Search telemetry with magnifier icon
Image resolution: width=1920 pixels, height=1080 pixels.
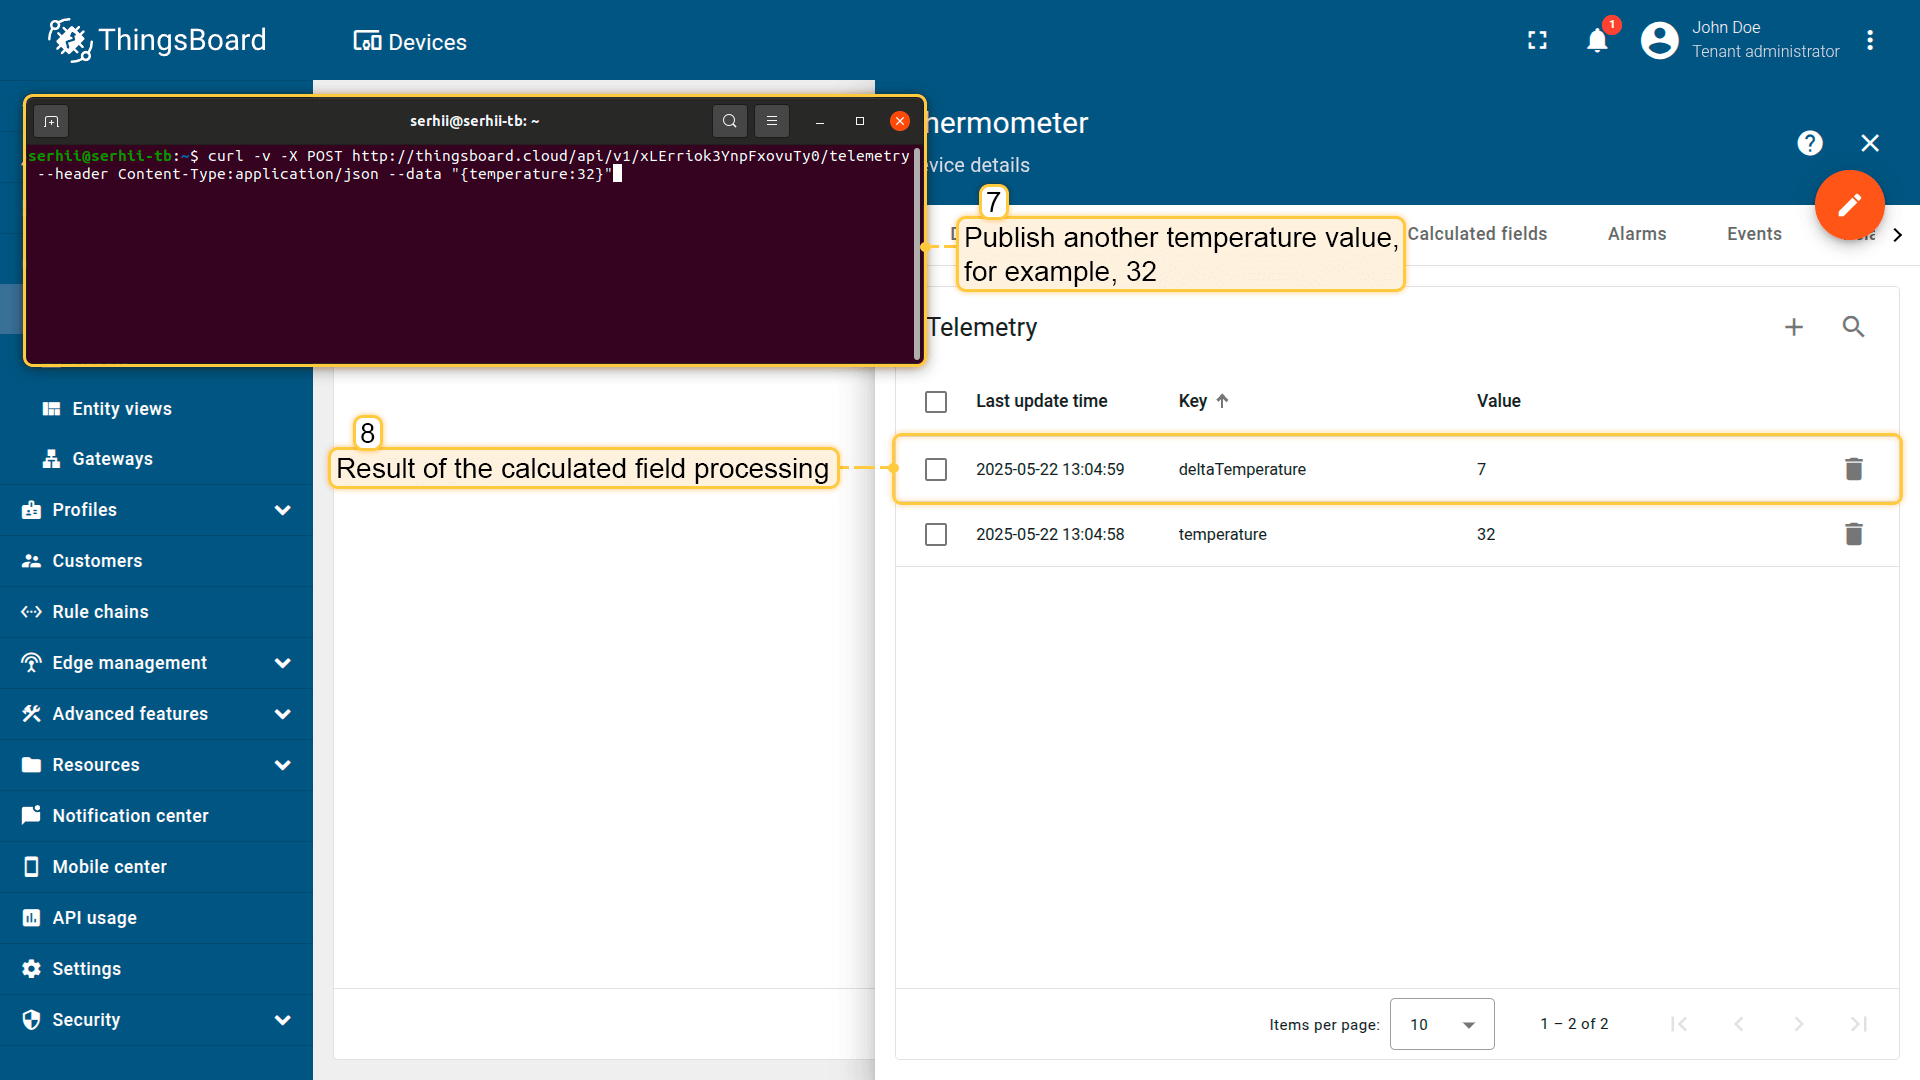coord(1853,327)
